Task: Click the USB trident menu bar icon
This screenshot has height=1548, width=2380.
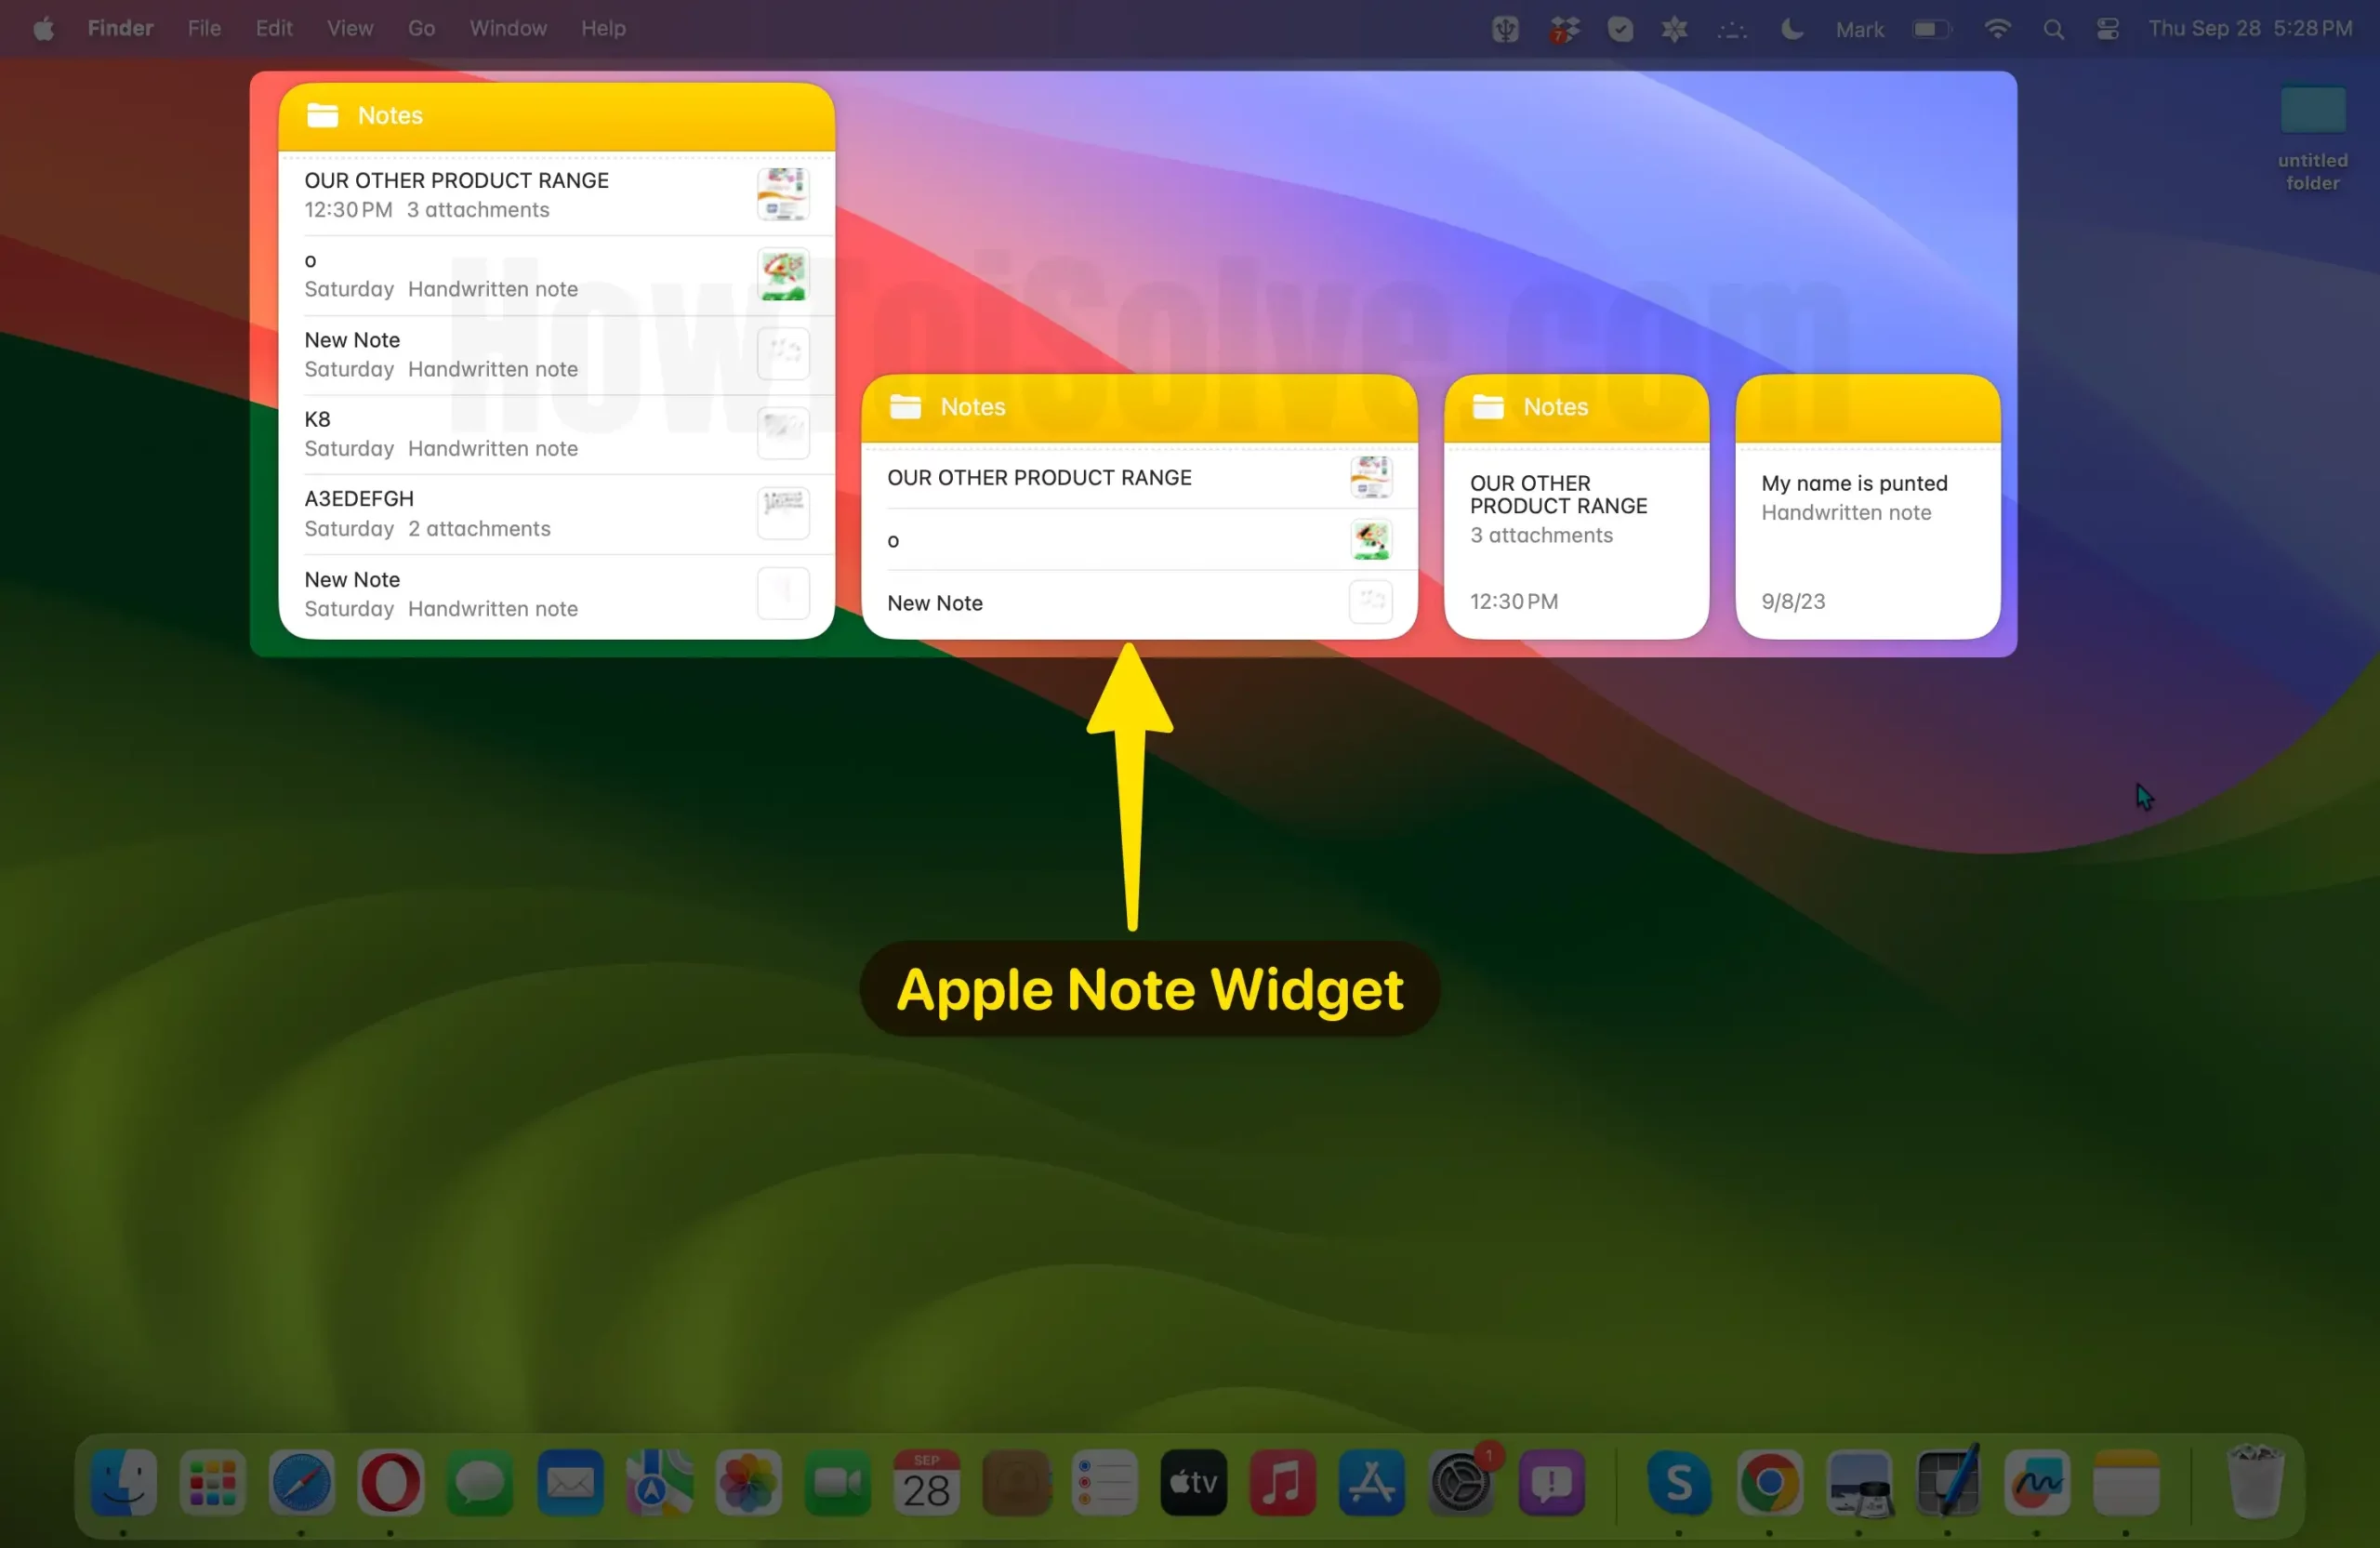Action: (x=1505, y=30)
